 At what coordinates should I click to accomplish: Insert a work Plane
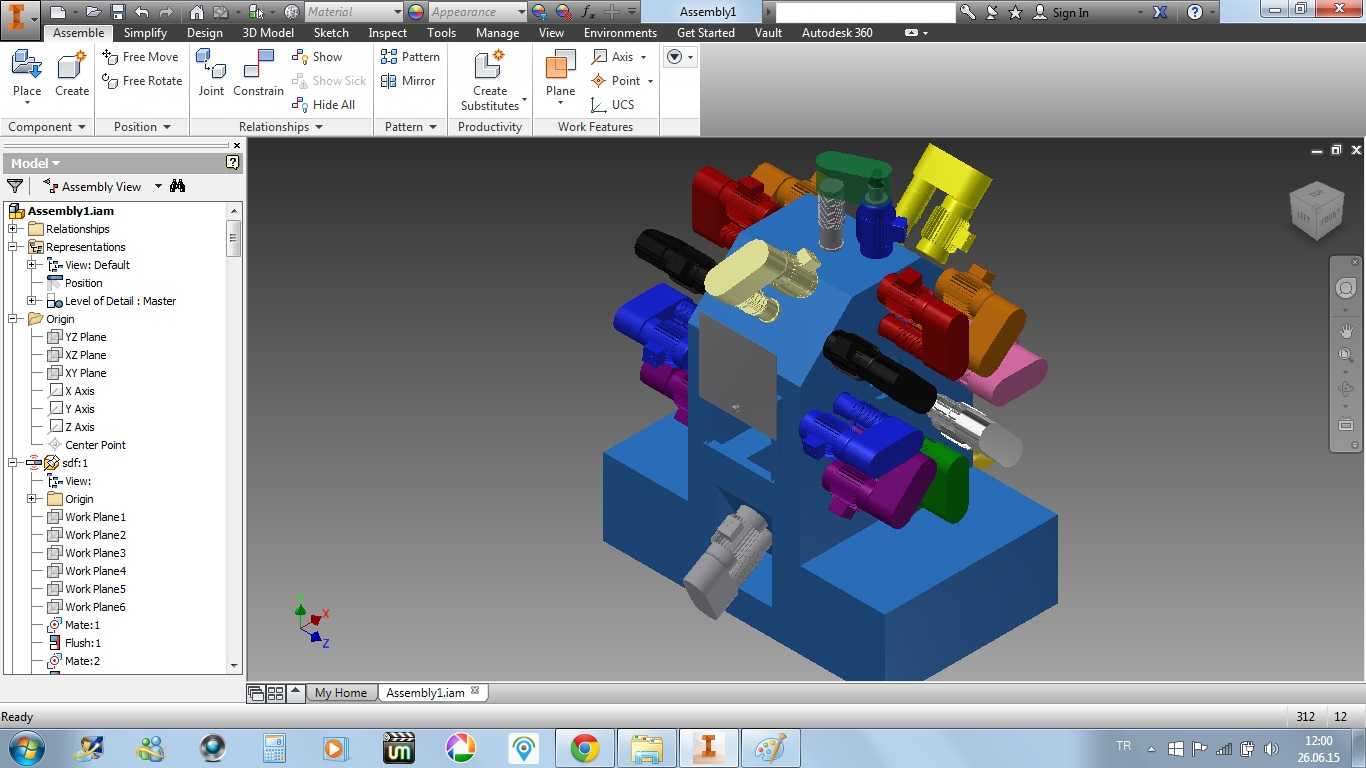tap(561, 78)
